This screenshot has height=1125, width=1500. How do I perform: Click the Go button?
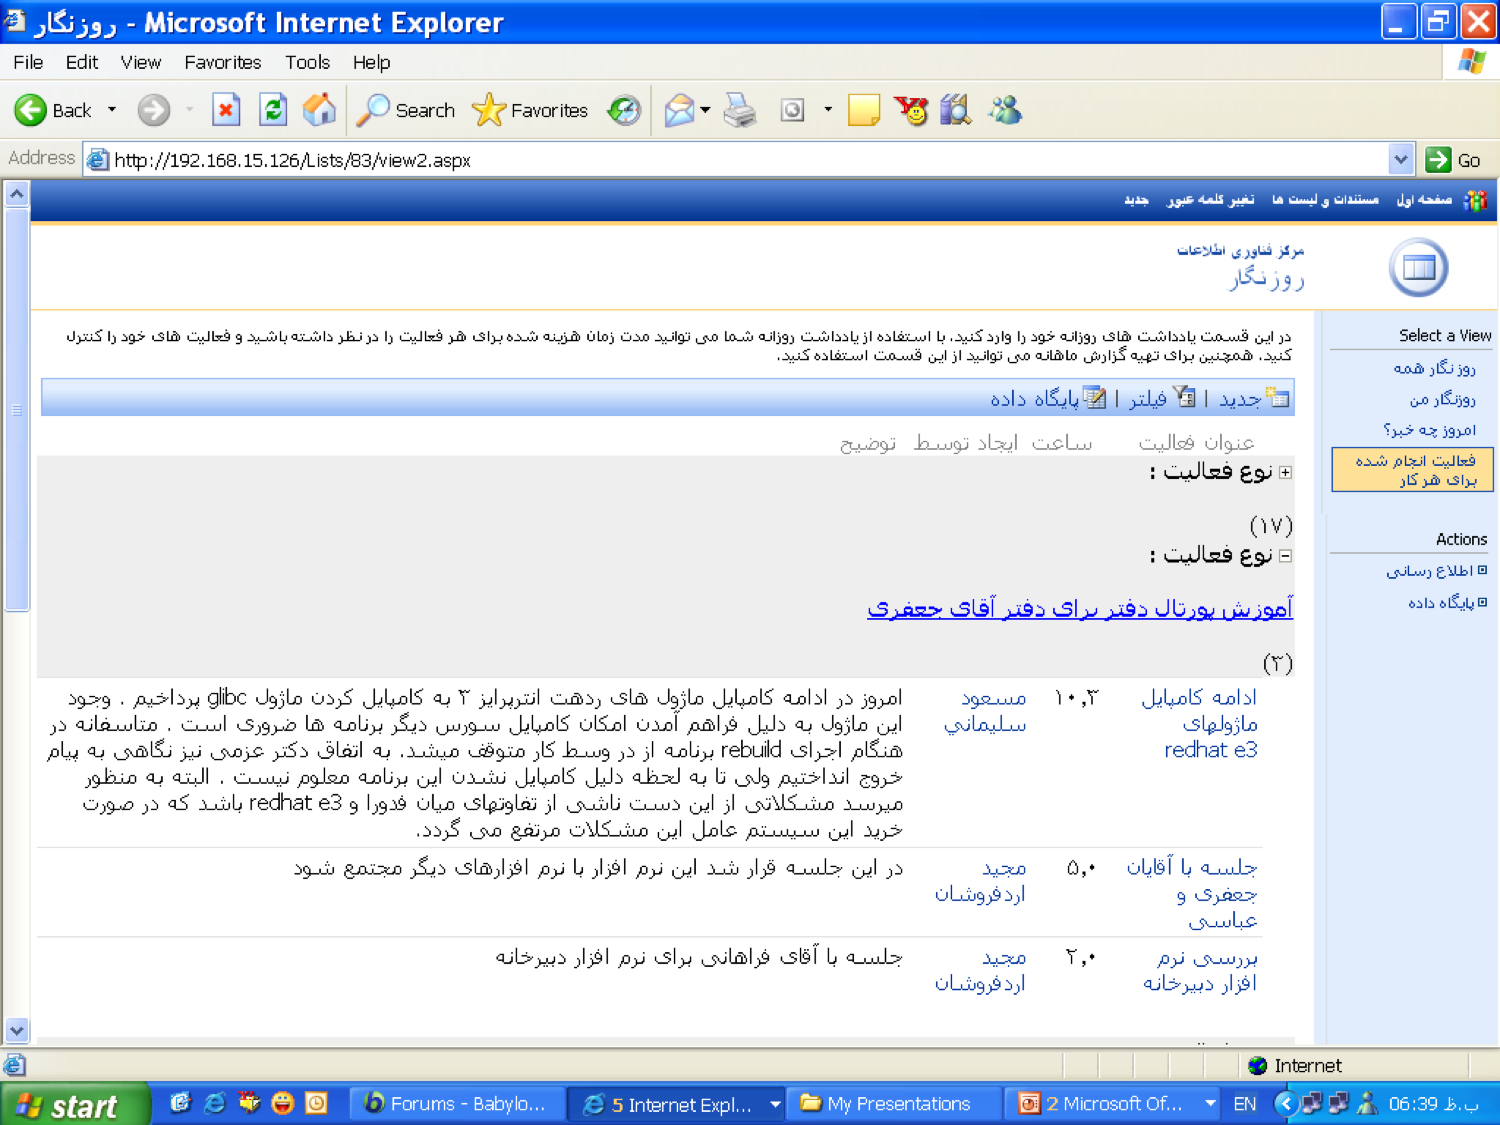click(x=1455, y=160)
